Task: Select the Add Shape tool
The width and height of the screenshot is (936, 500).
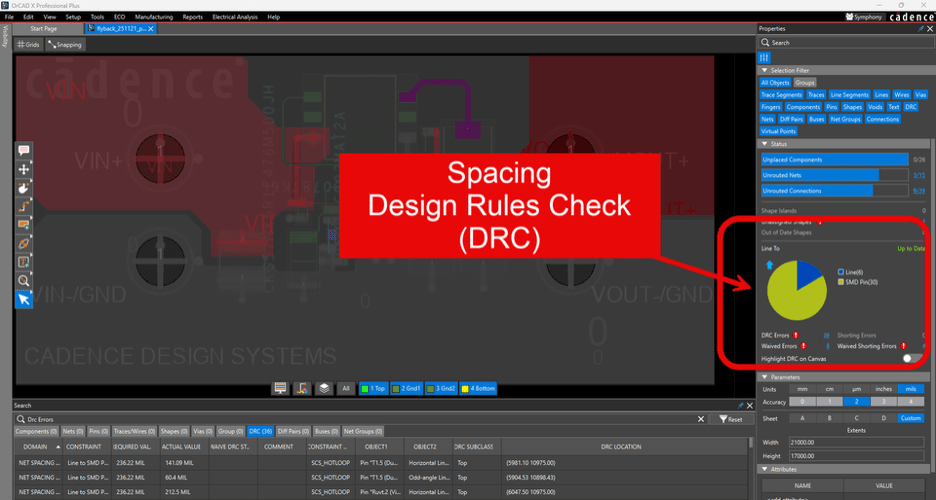Action: (24, 225)
